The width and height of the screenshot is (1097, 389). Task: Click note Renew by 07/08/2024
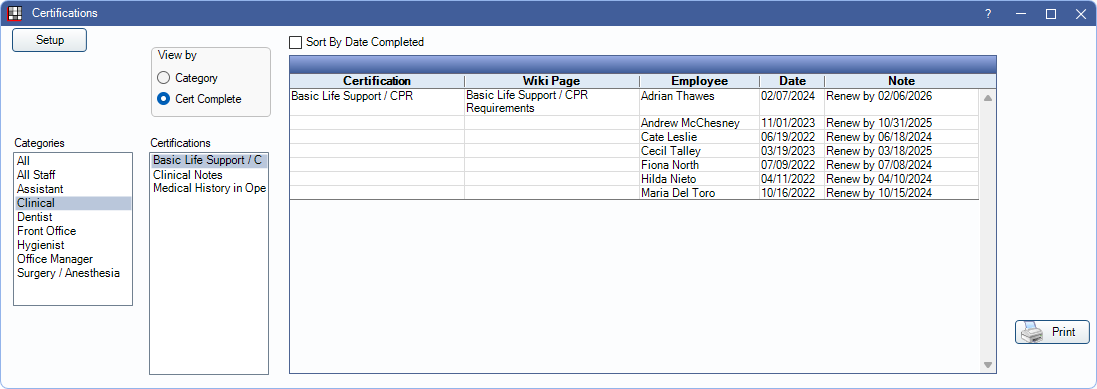click(902, 165)
